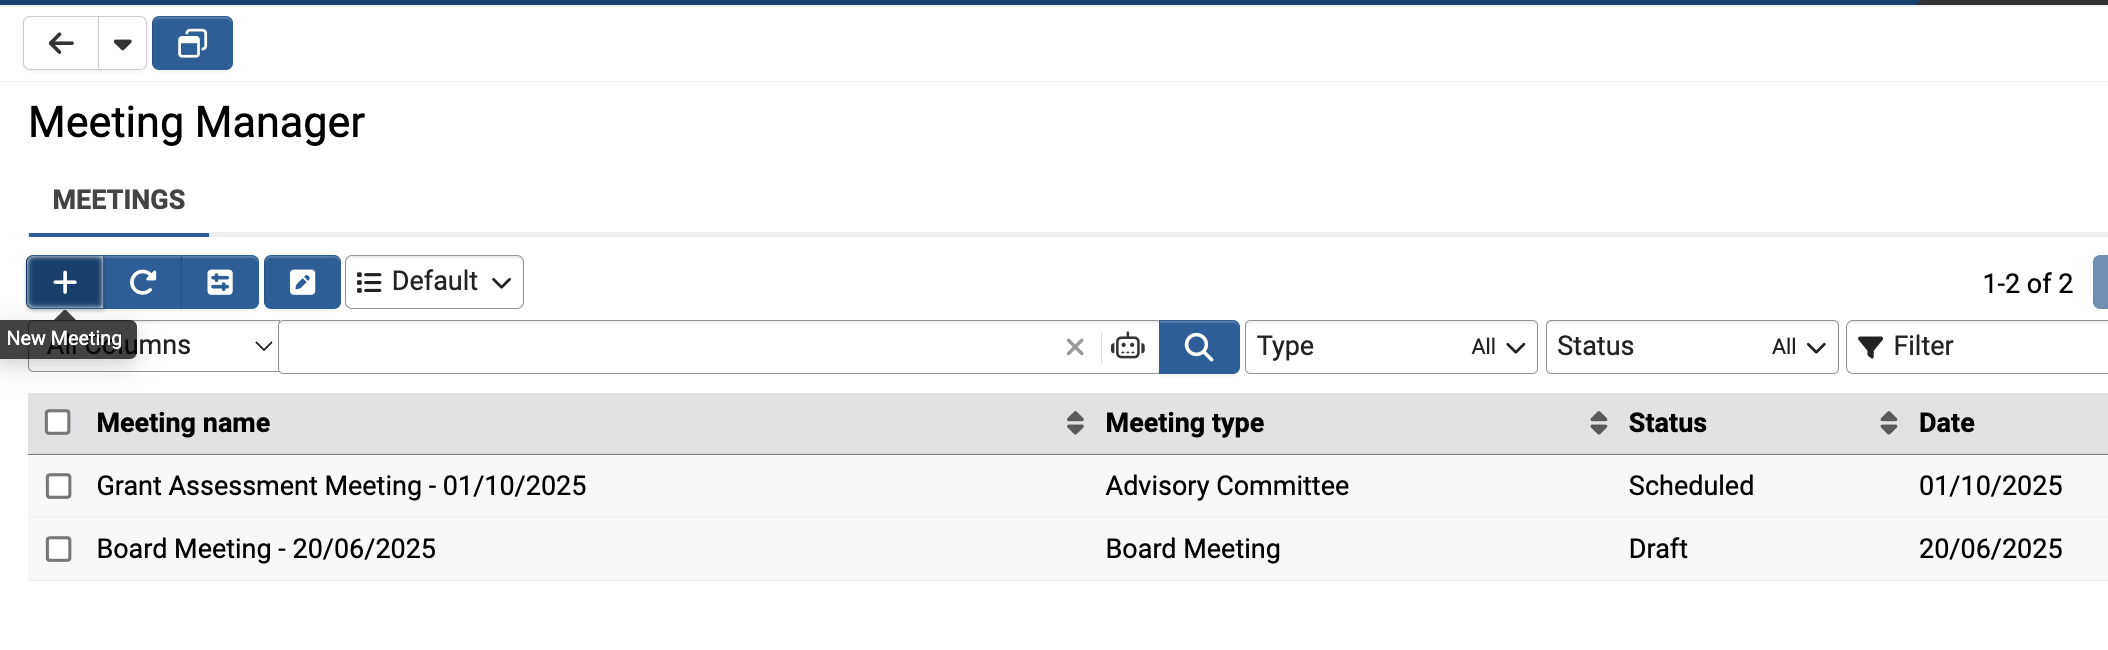Switch to the MEETINGS tab
This screenshot has width=2108, height=650.
click(119, 200)
